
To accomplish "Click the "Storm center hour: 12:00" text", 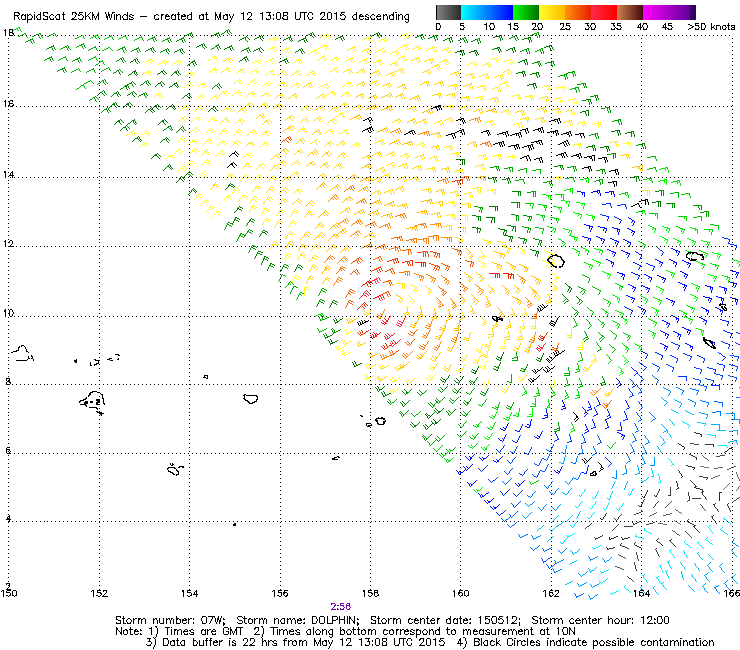I will 600,620.
